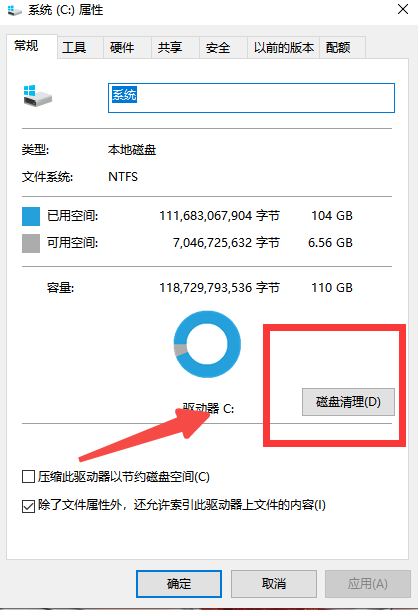Click the 本地磁盘 type value
Viewport: 418px width, 610px height.
(x=132, y=150)
